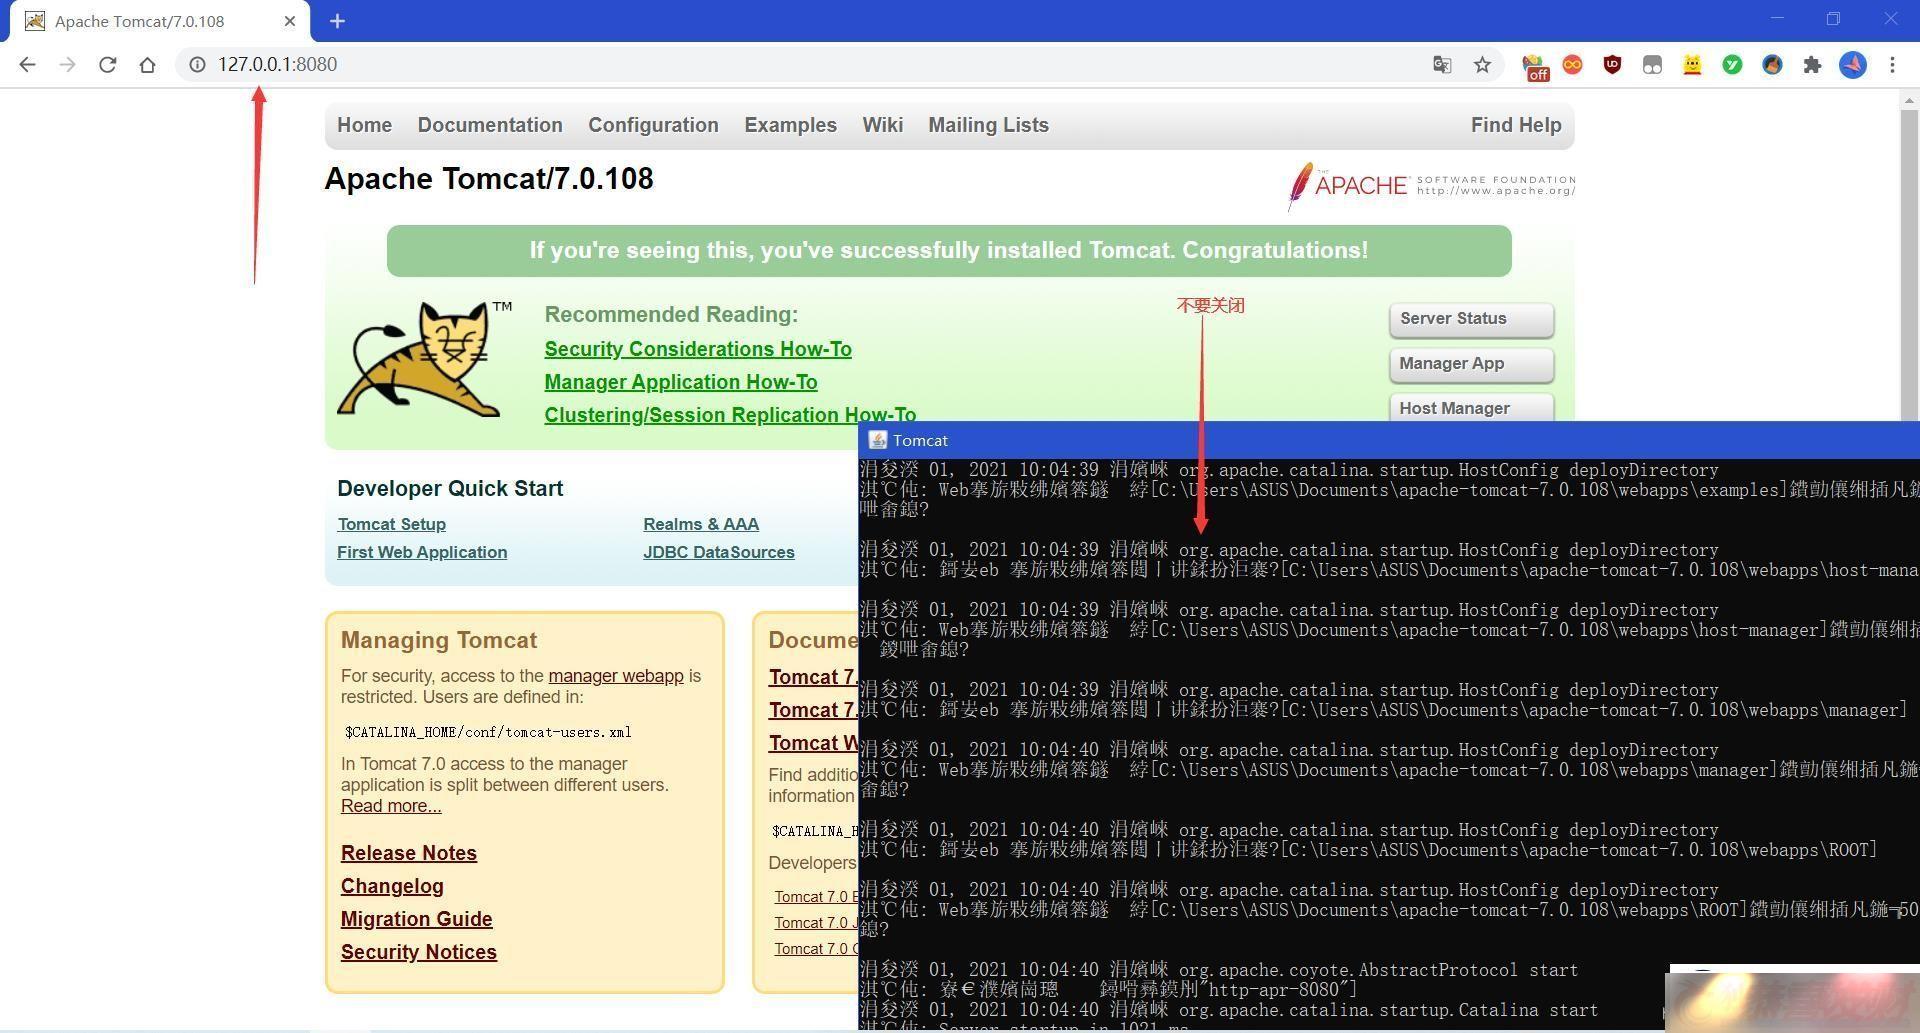
Task: Open the Find Help nav item
Action: [1515, 125]
